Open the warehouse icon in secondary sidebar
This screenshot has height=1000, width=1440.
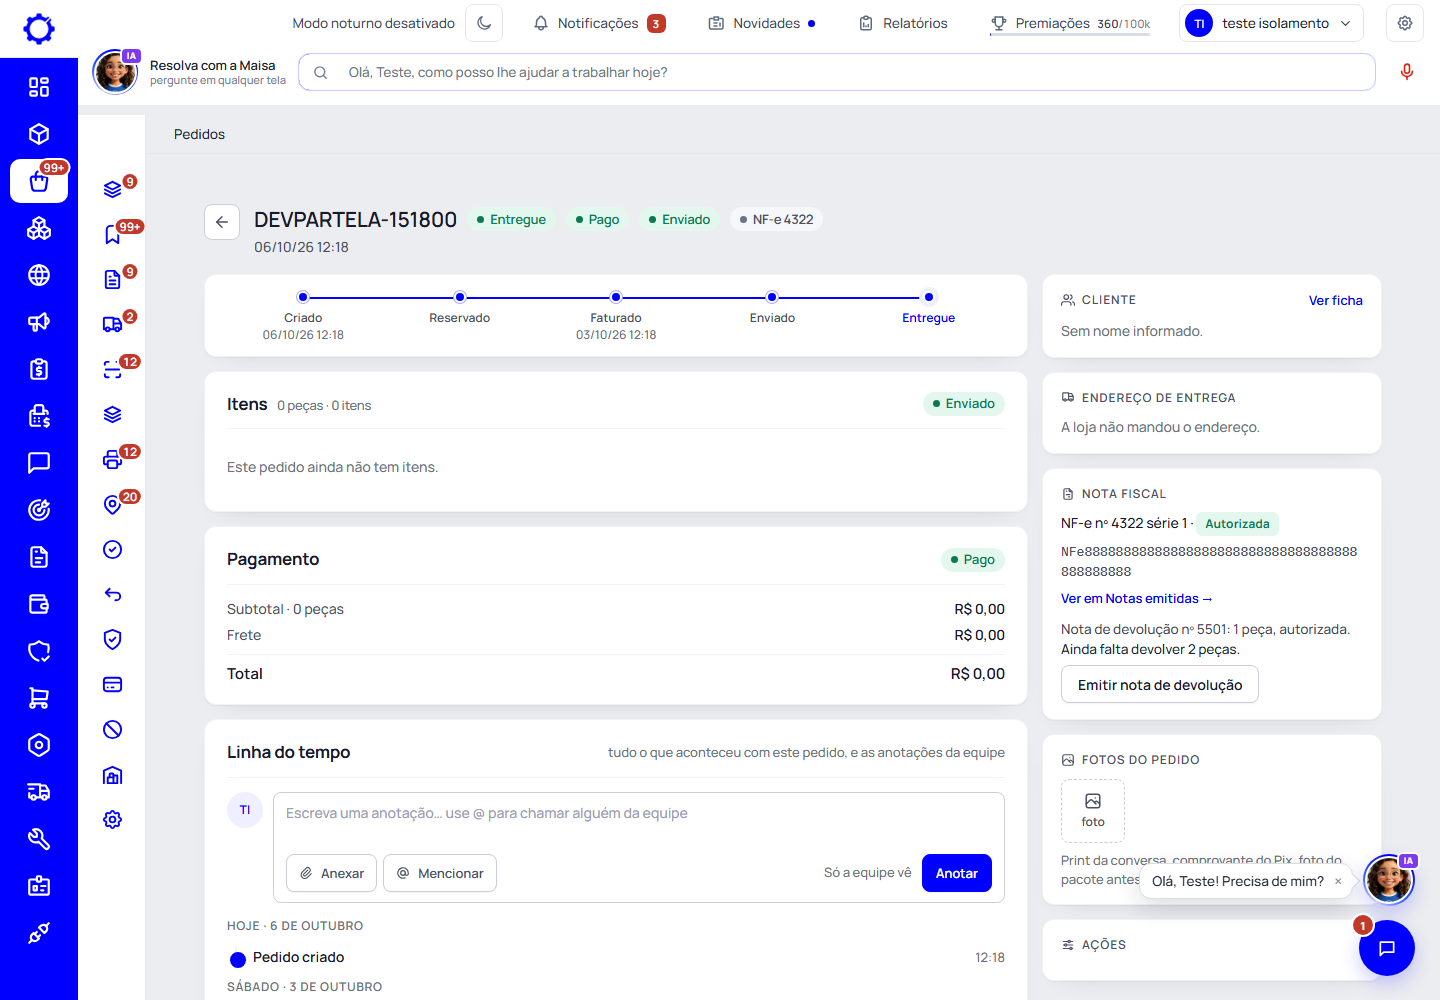(x=113, y=774)
